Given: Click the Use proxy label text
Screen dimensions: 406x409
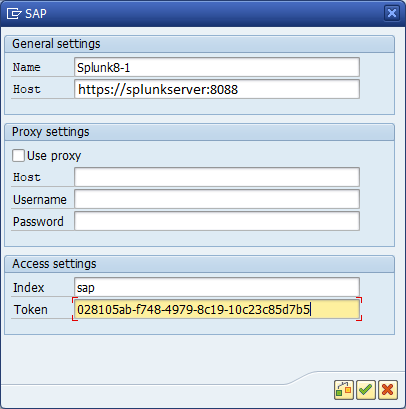Looking at the screenshot, I should point(54,156).
